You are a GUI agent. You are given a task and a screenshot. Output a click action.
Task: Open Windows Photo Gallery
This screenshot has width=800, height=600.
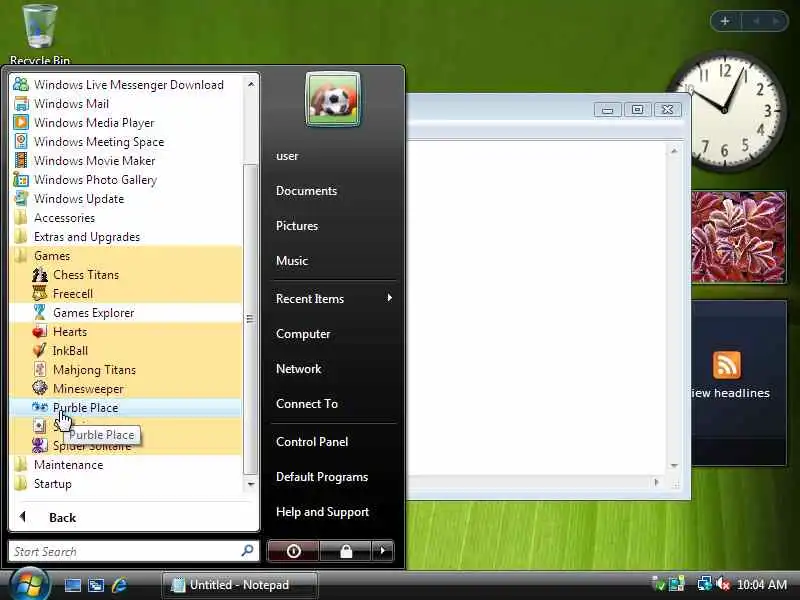[x=126, y=180]
